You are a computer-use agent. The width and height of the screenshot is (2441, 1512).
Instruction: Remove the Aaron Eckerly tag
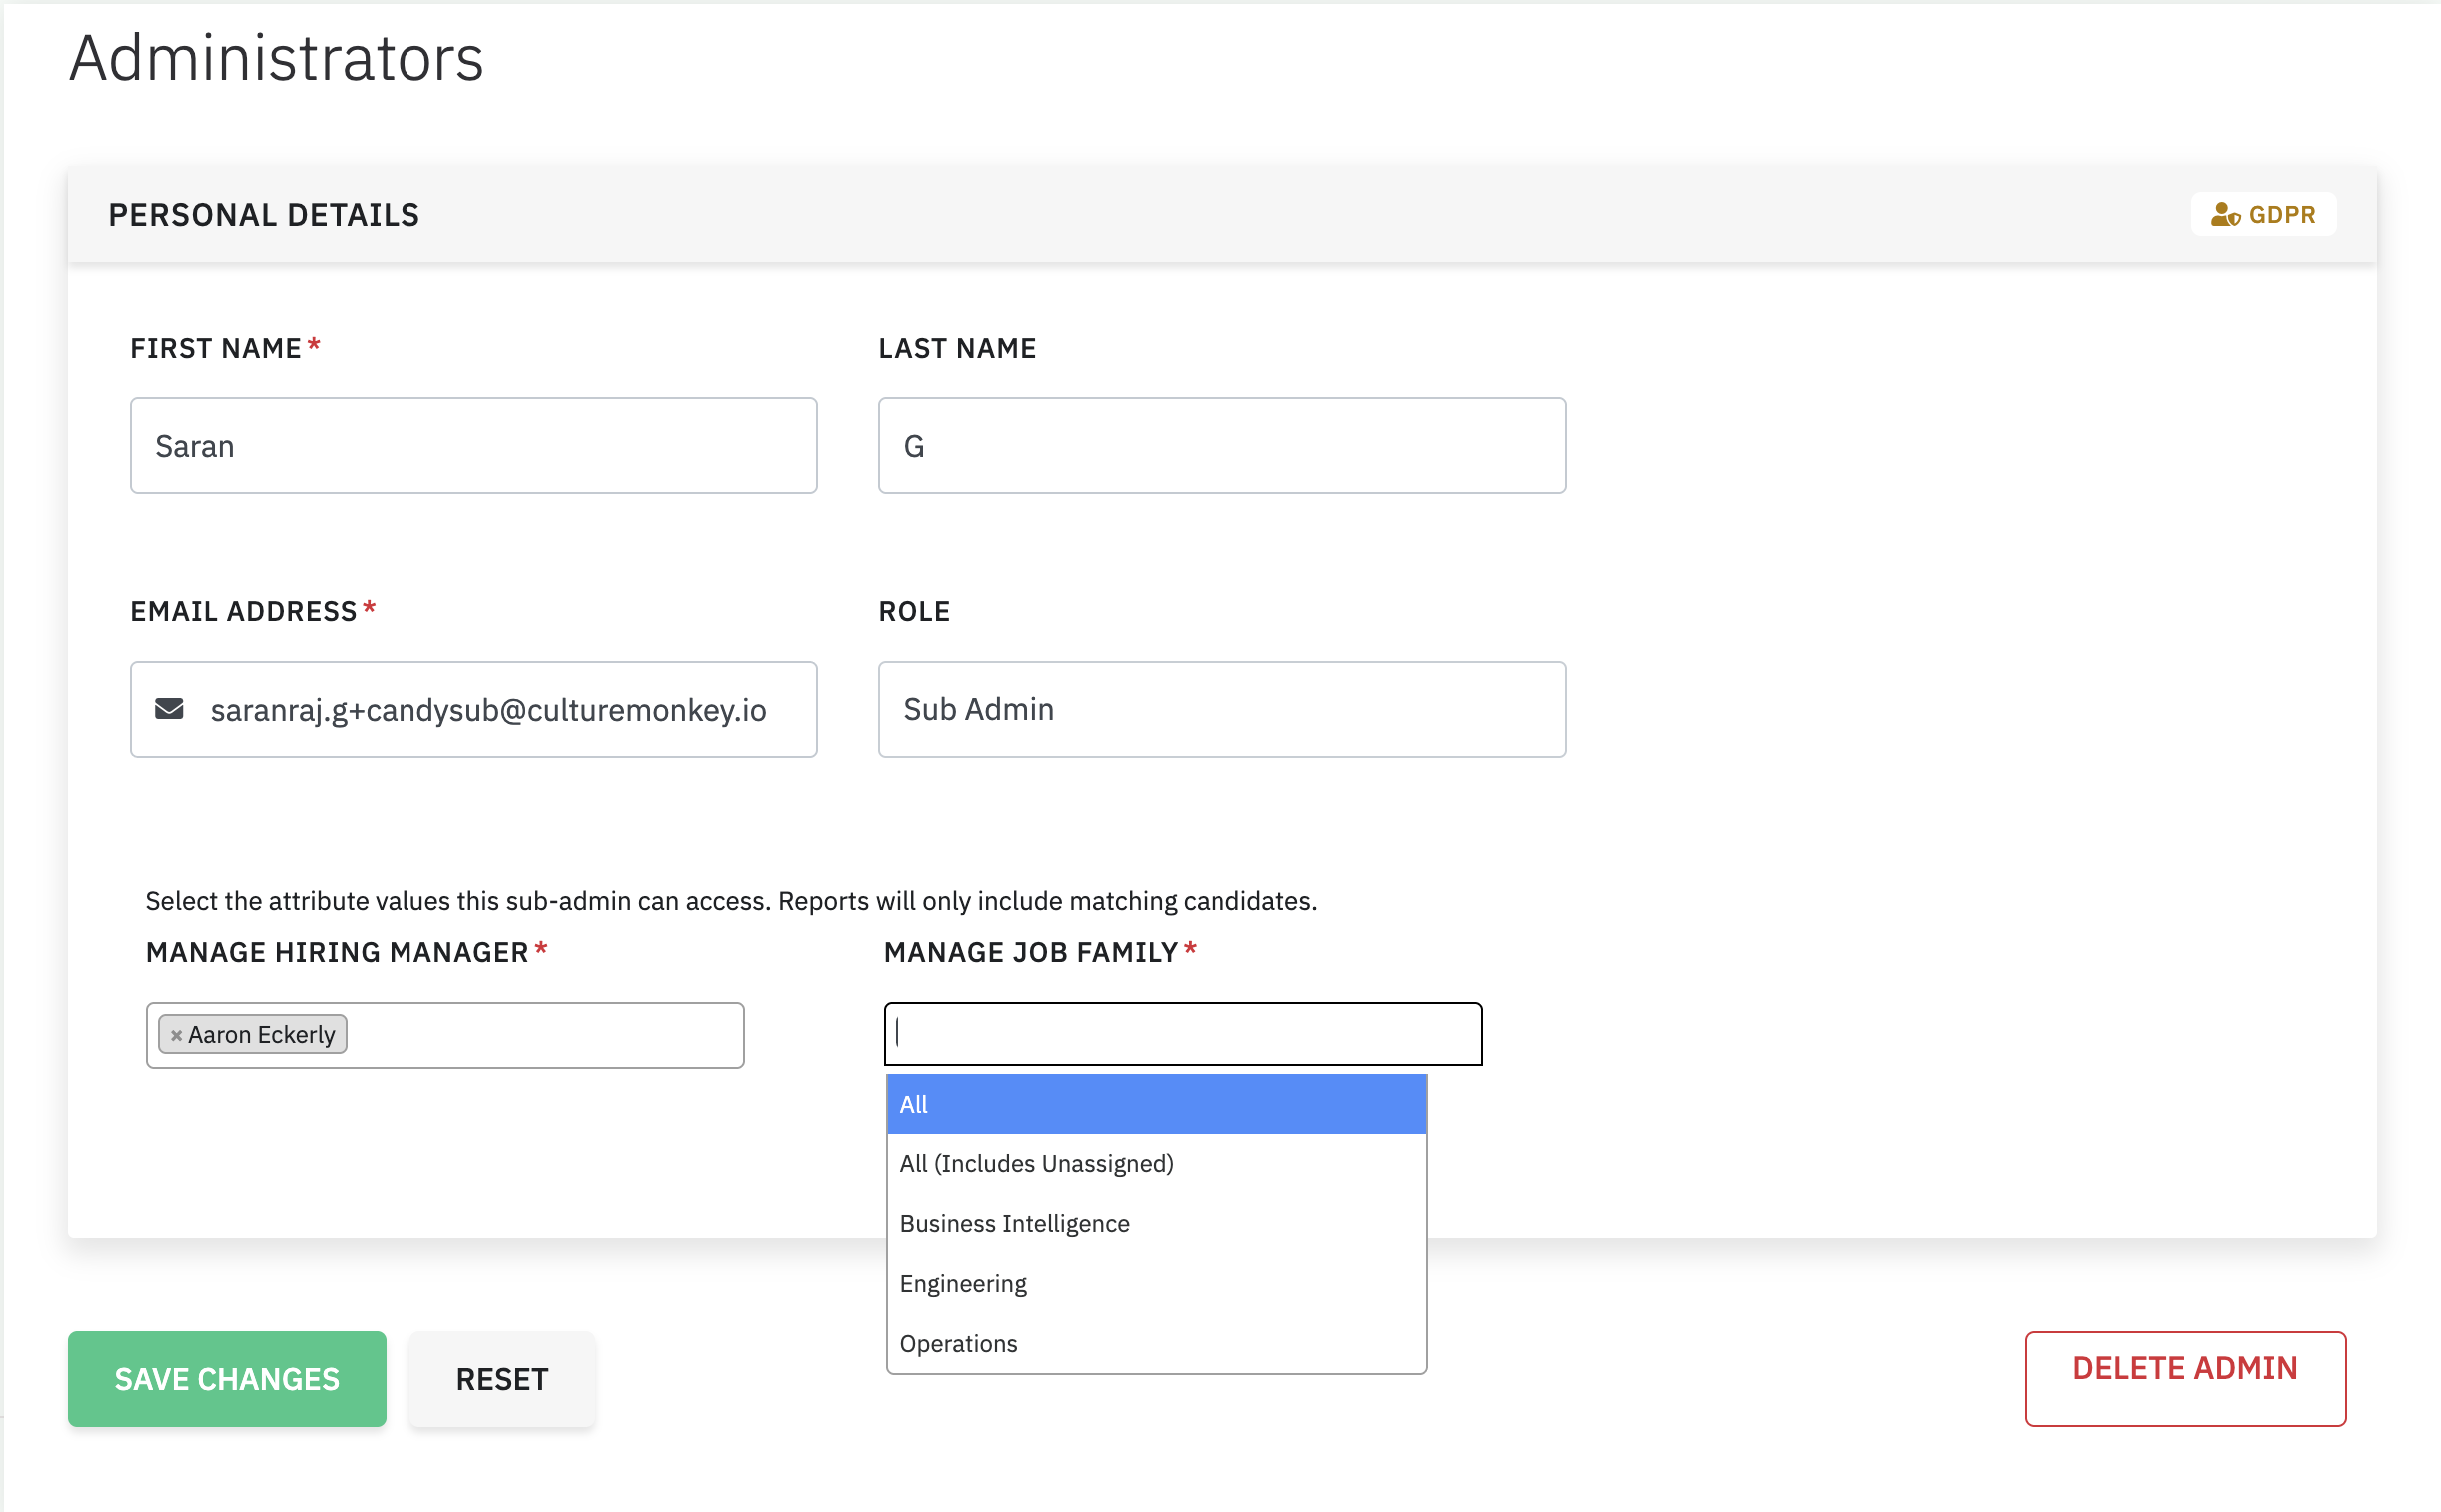coord(176,1035)
